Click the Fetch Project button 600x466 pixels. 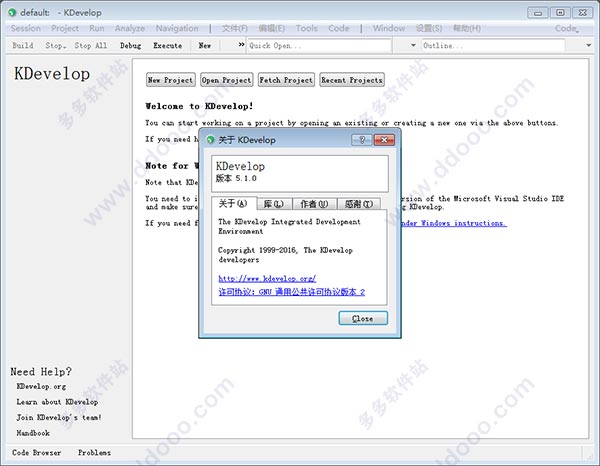286,80
